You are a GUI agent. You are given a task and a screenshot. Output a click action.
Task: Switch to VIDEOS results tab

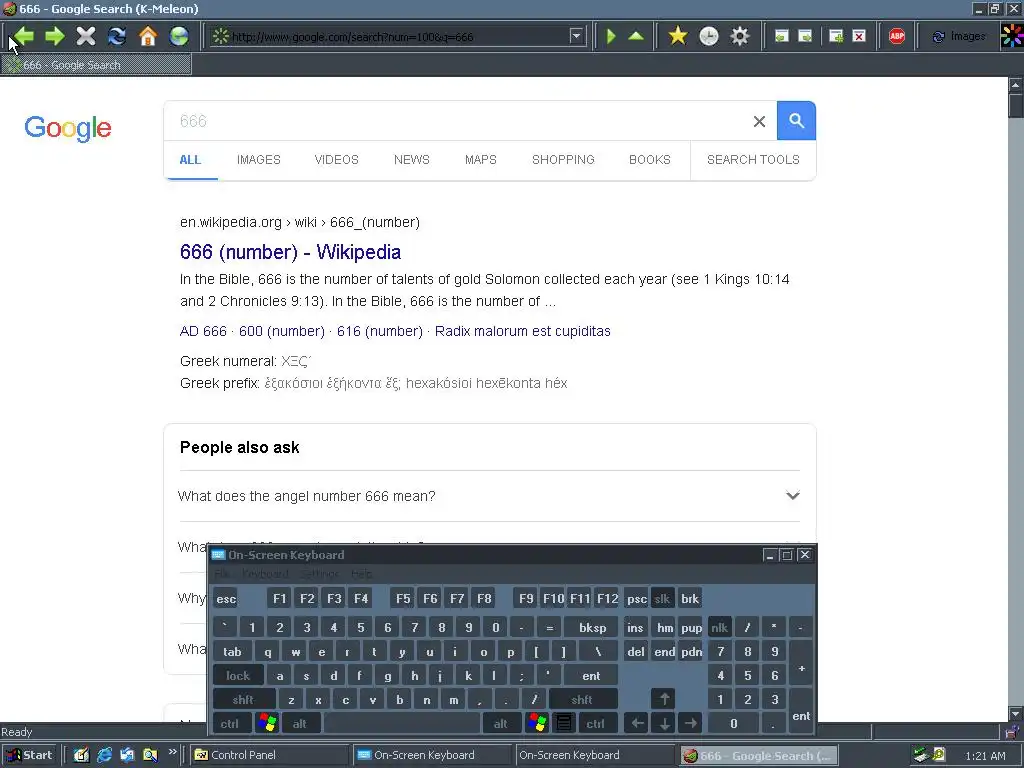point(336,160)
